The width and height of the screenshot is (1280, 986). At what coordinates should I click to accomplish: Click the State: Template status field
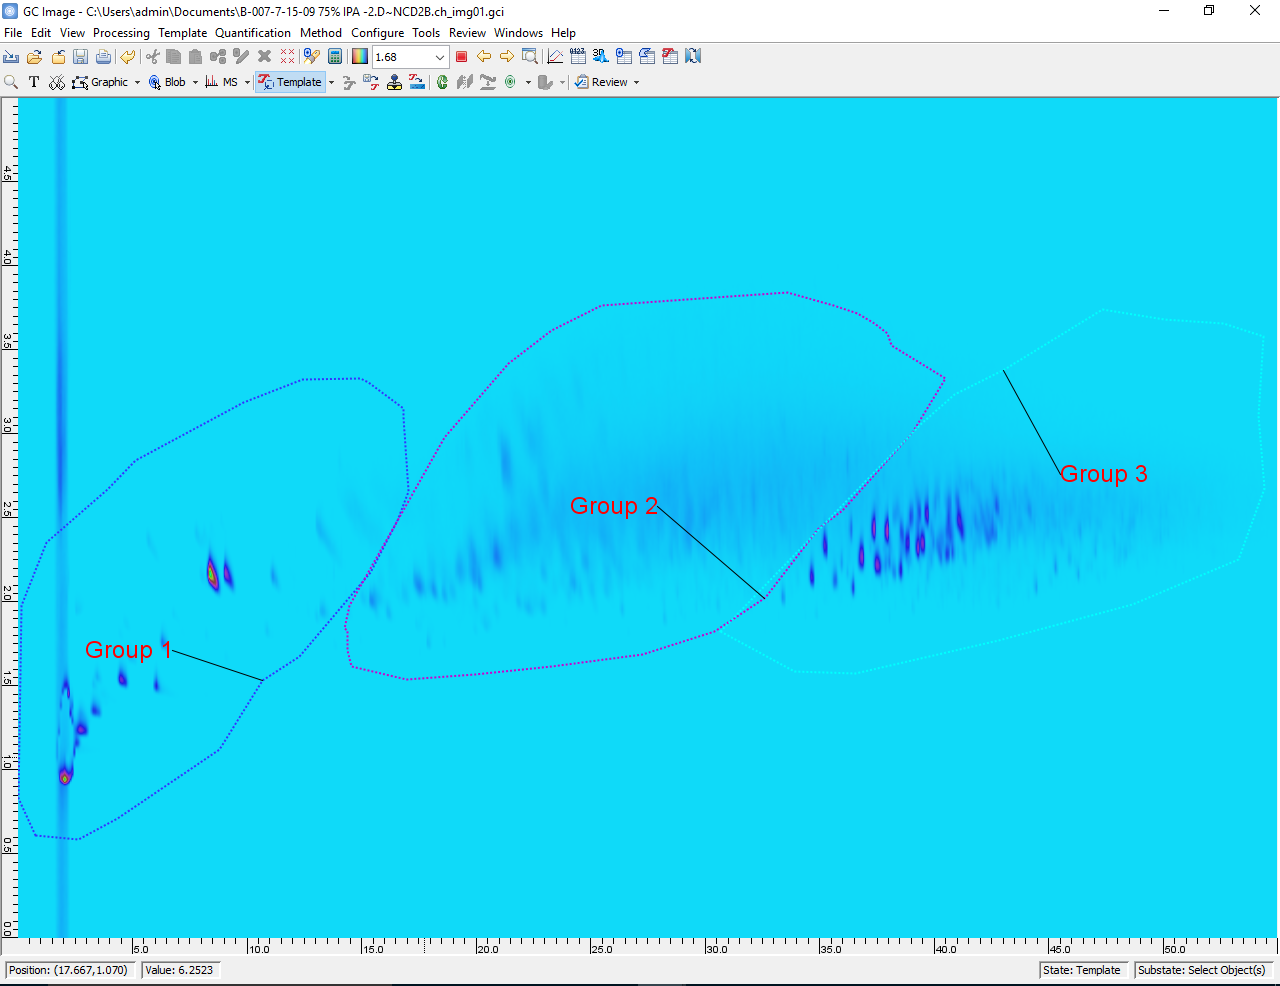(1082, 970)
